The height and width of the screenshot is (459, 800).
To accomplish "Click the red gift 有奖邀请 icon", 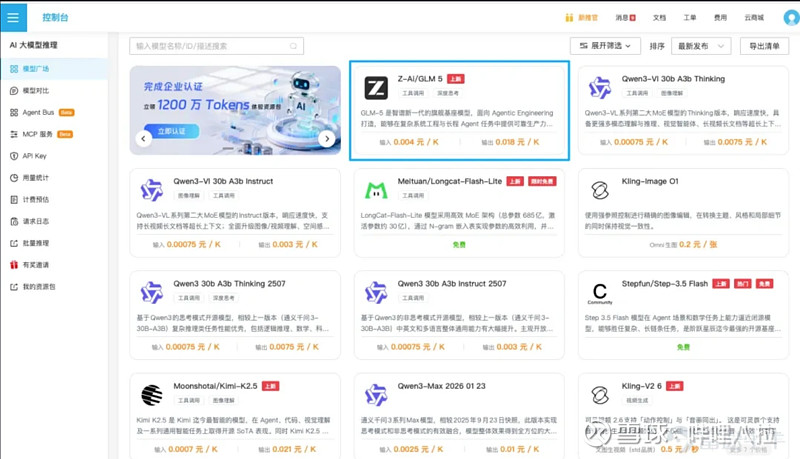I will pos(14,265).
